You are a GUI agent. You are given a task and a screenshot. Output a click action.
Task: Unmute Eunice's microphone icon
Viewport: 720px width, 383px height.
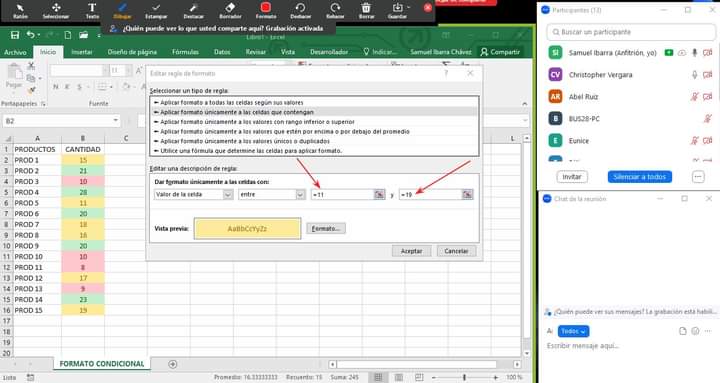click(x=694, y=141)
